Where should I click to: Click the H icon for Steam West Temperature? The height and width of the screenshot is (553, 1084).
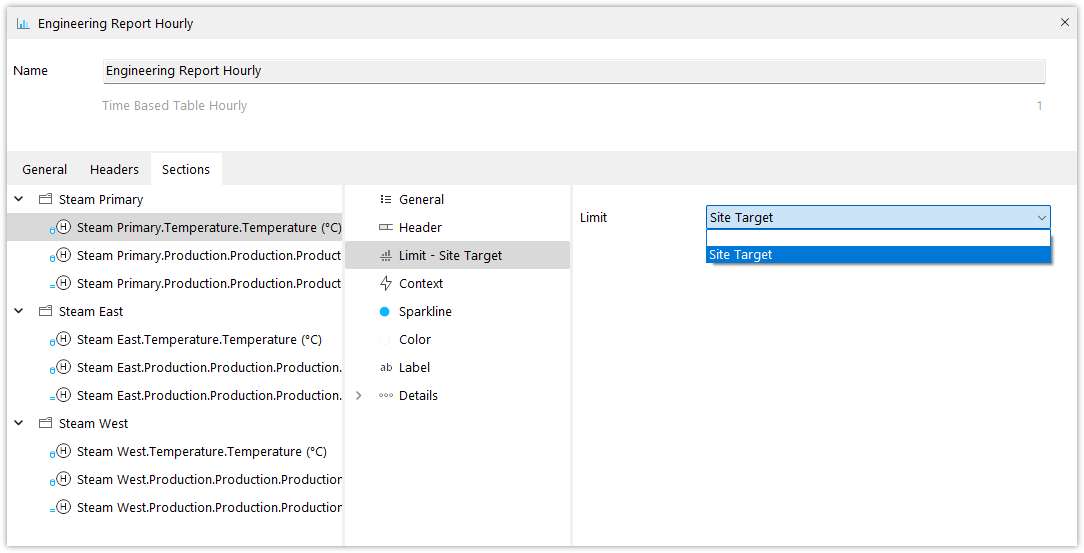[63, 451]
